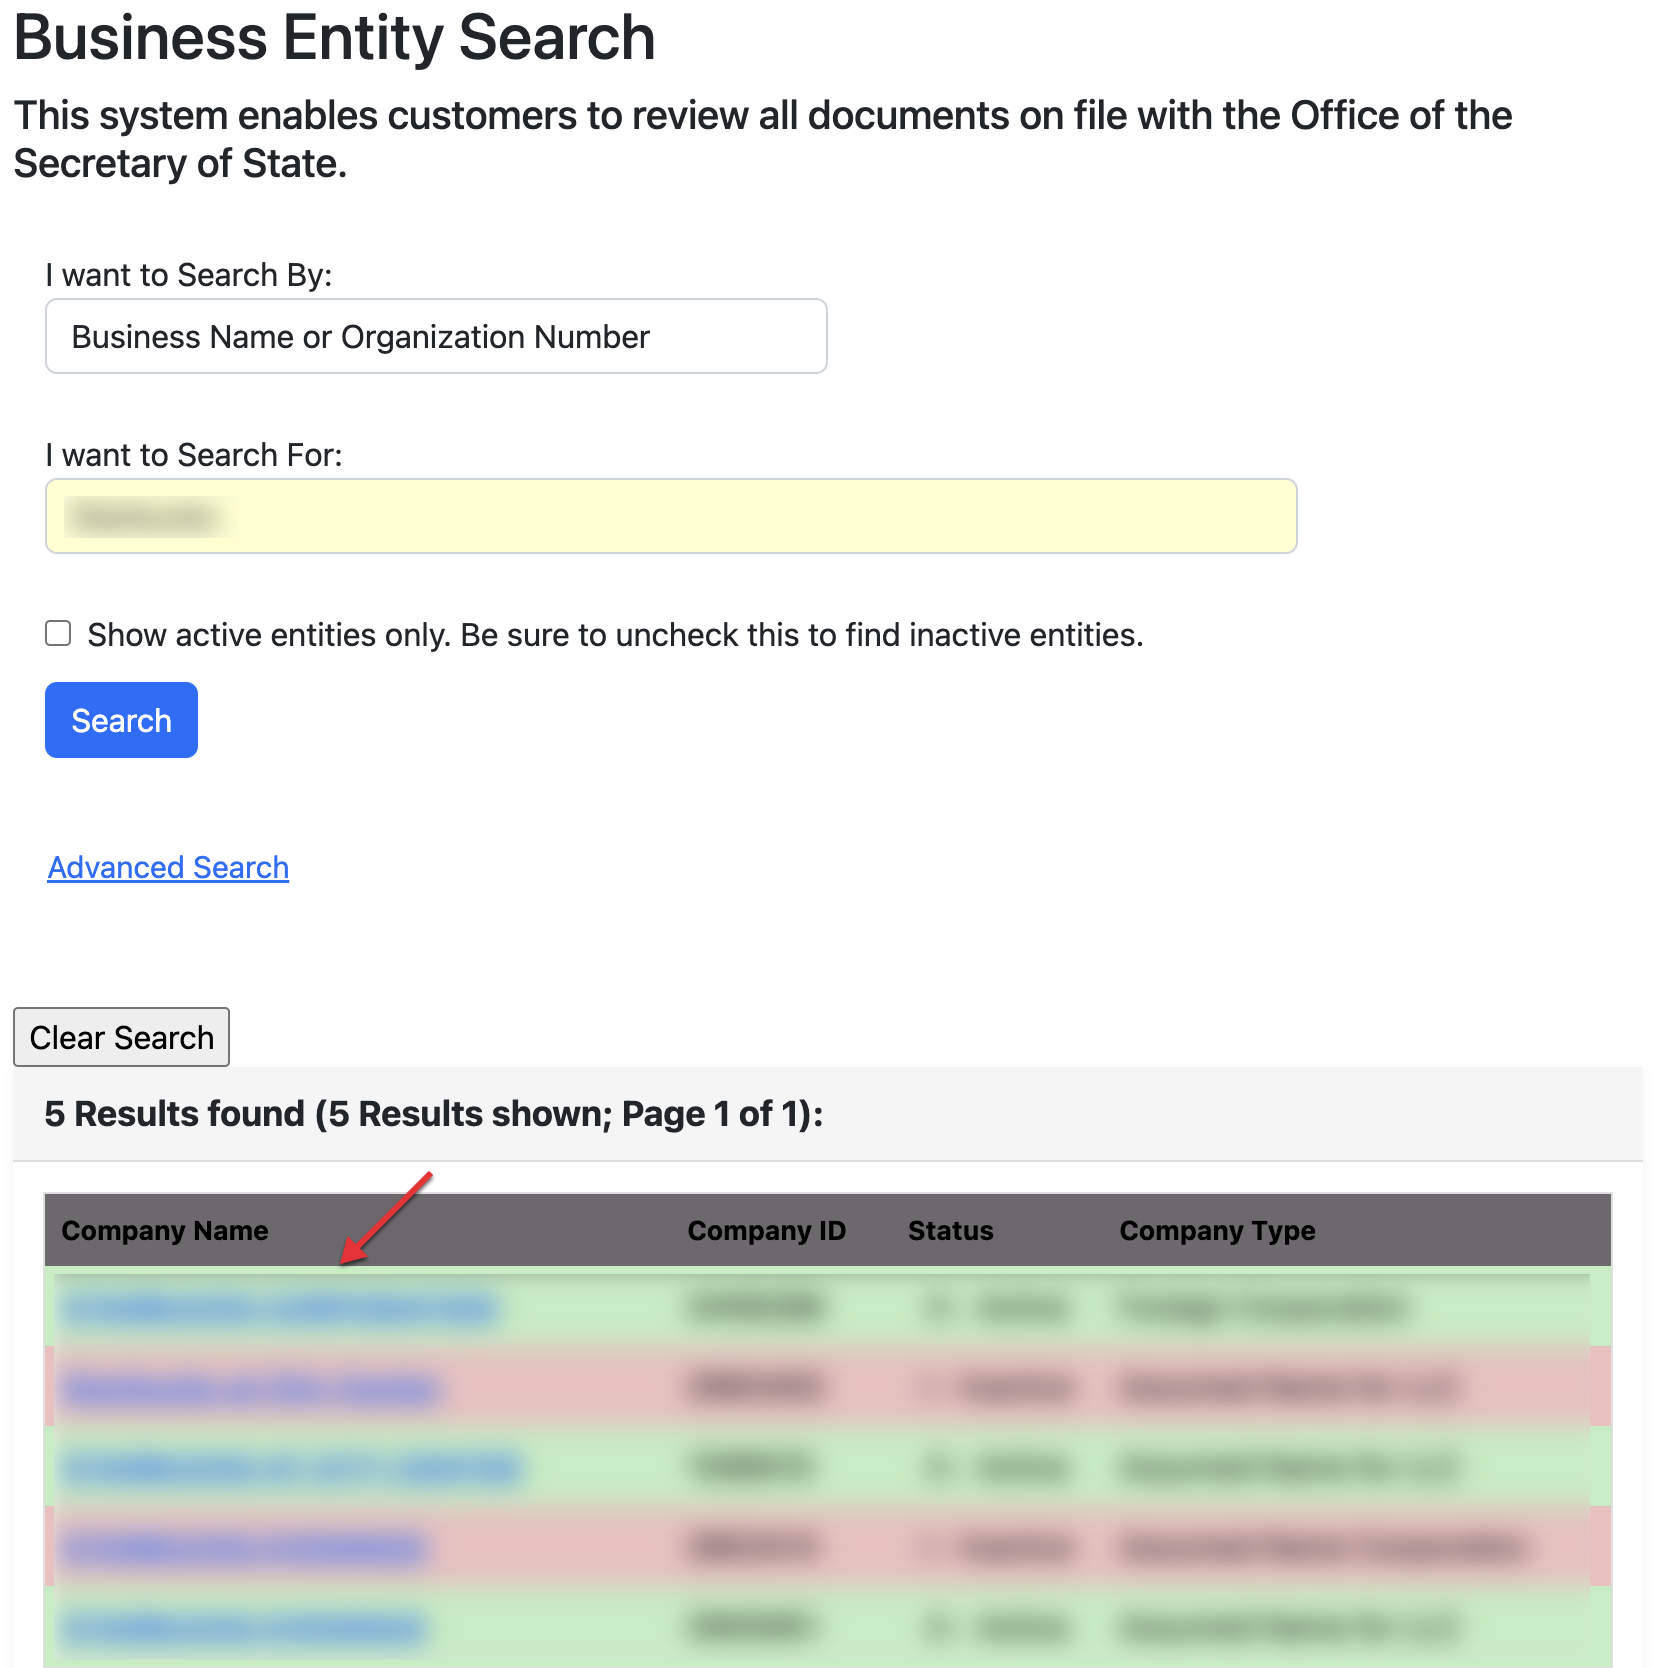
Task: Click the Company ID column header
Action: click(x=766, y=1231)
